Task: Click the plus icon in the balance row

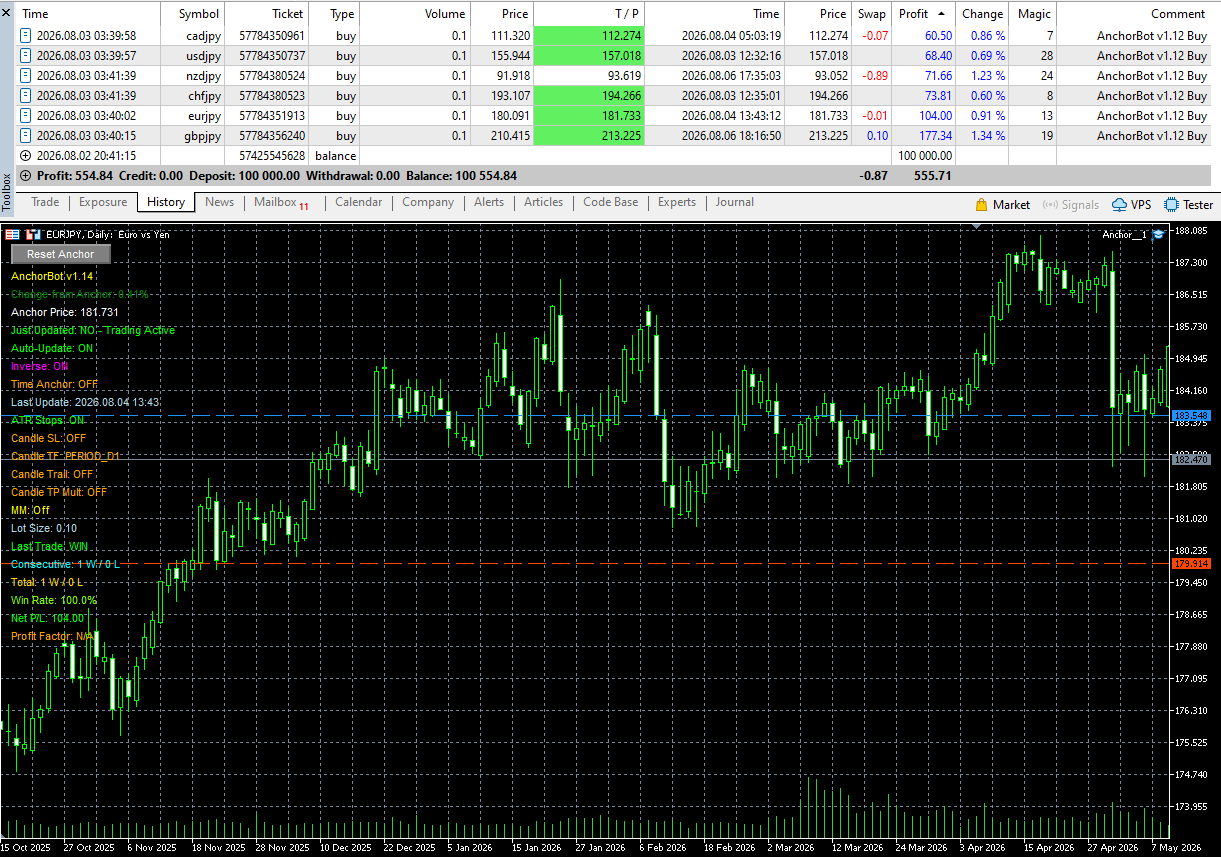Action: click(x=26, y=156)
